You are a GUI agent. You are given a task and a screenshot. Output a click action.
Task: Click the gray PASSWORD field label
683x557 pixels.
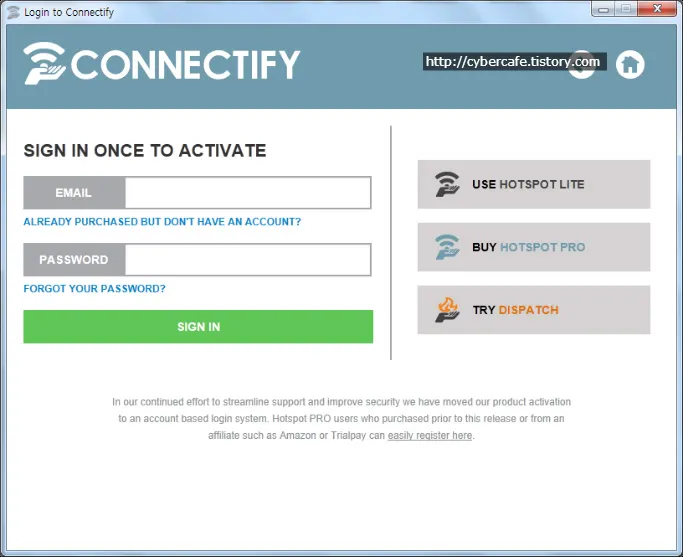pyautogui.click(x=74, y=260)
